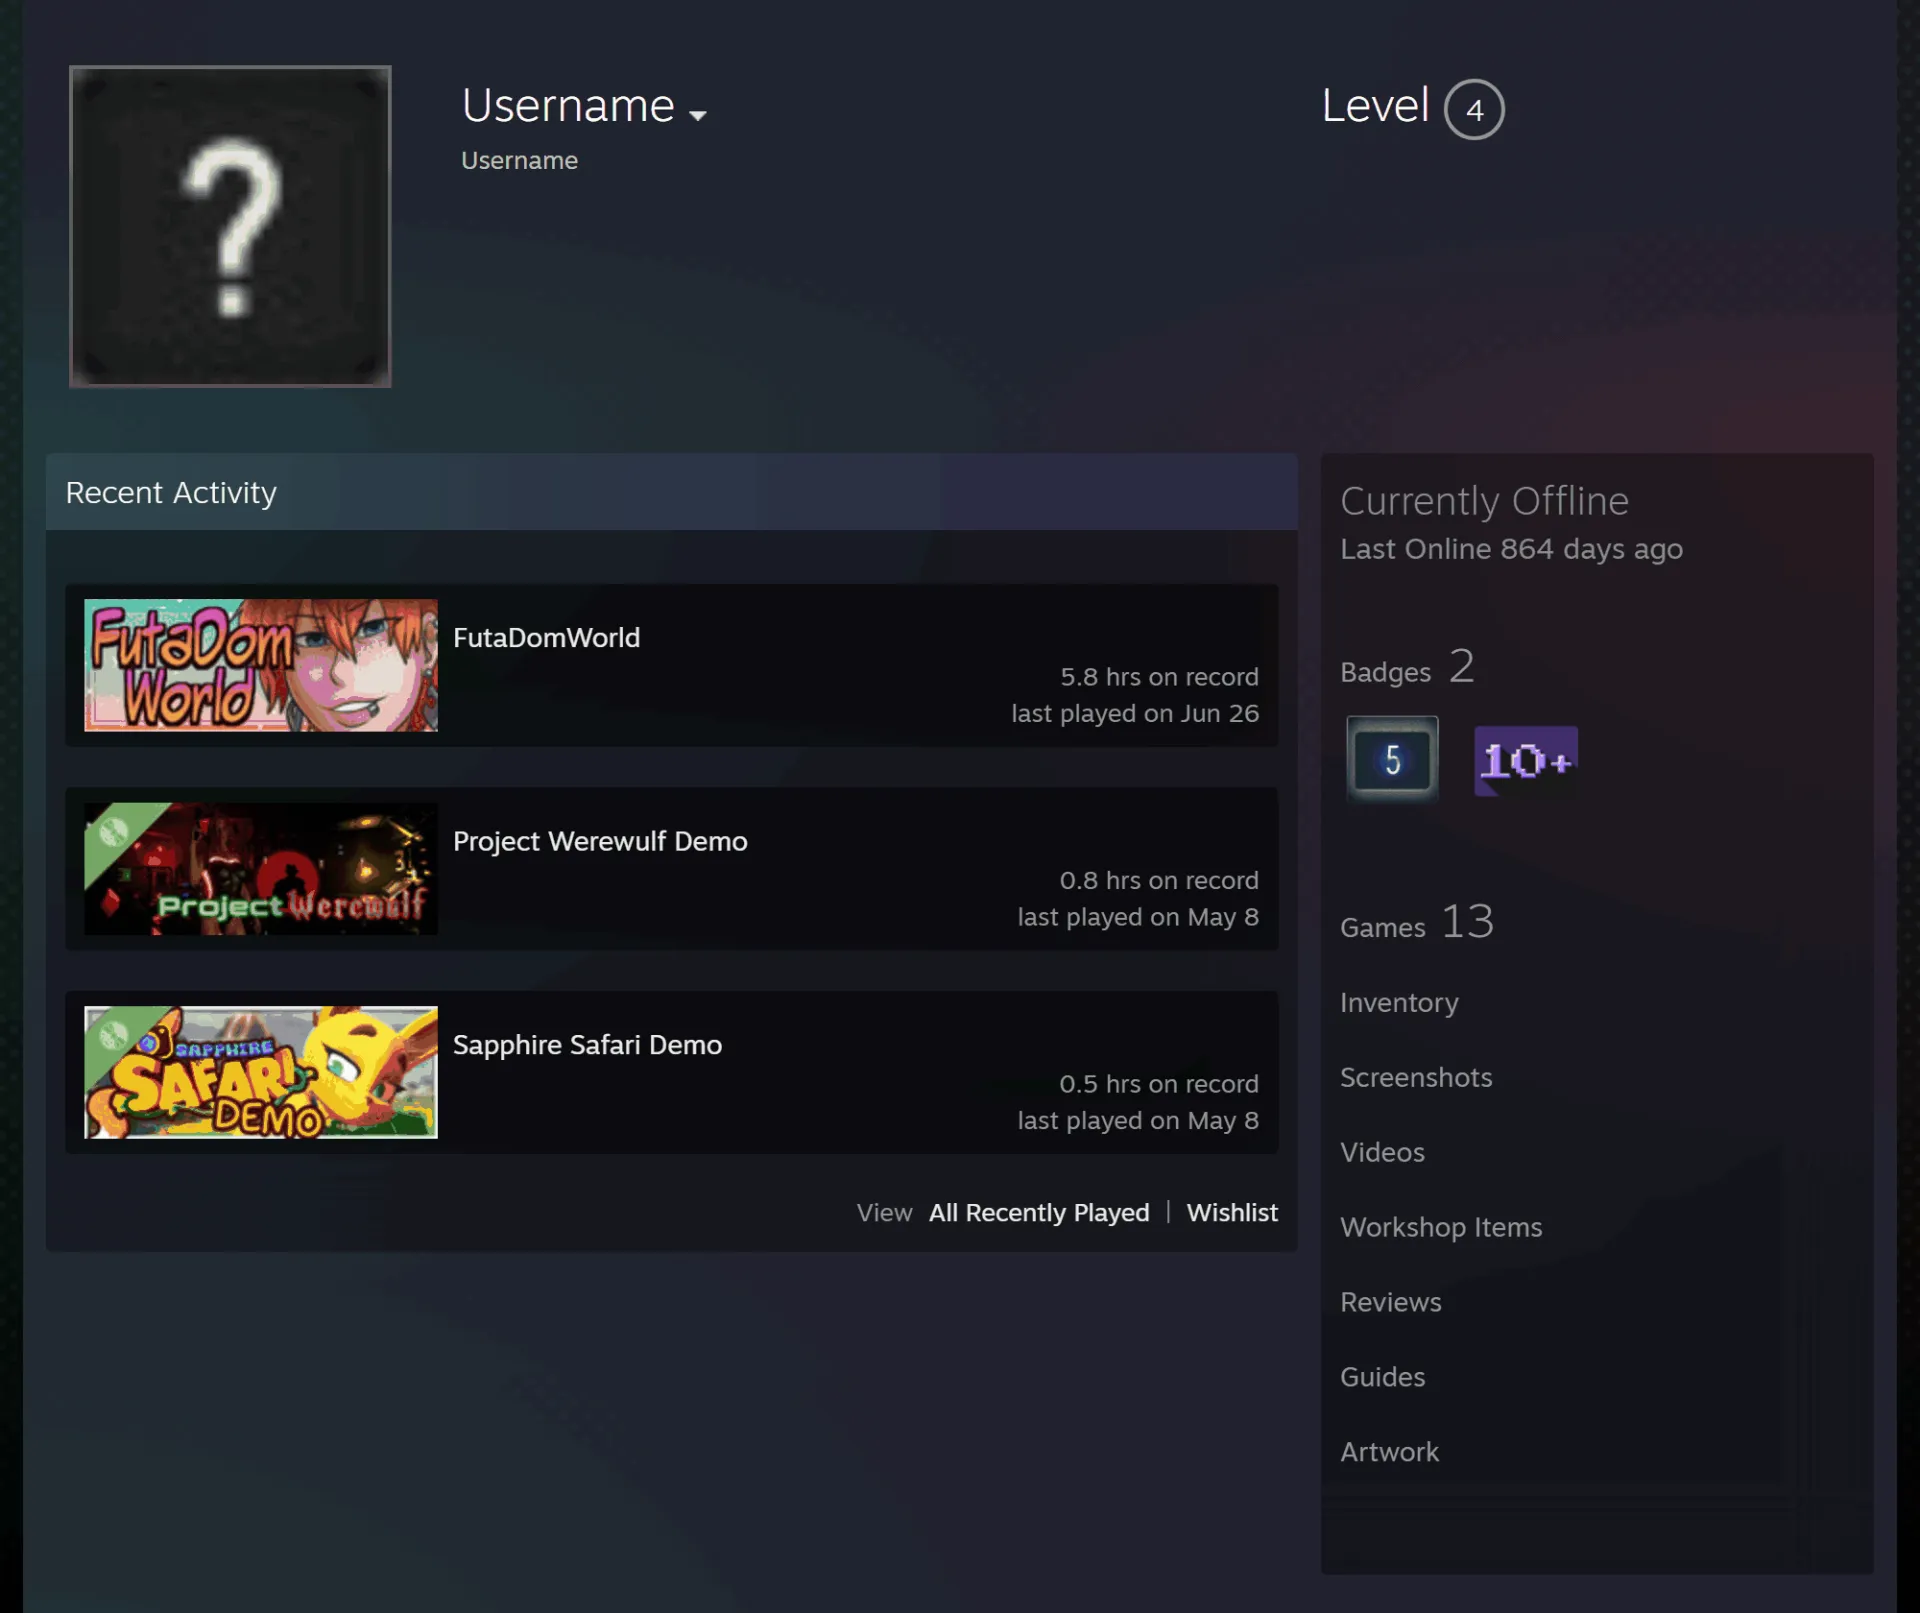
Task: Click the Level label text
Action: coord(1375,106)
